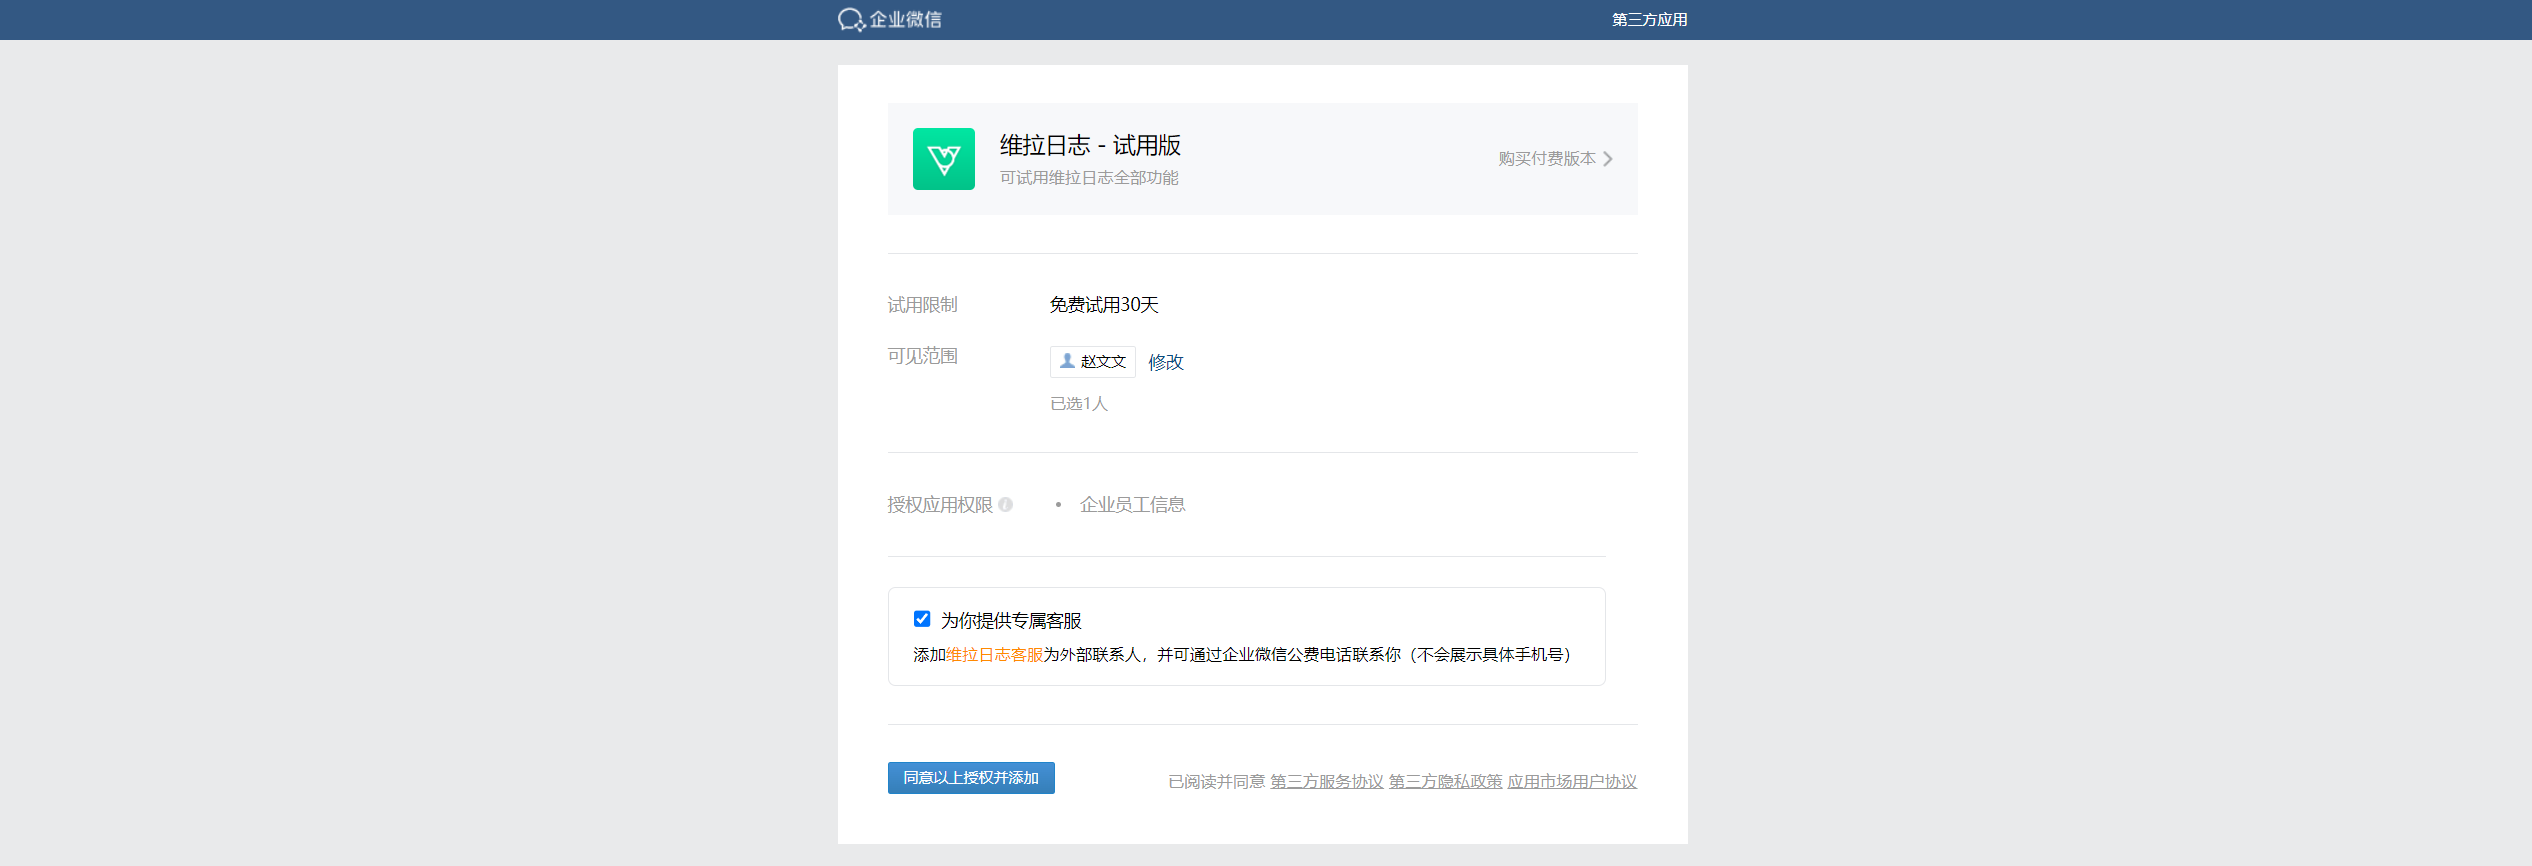The height and width of the screenshot is (866, 2532).
Task: Click the 可试用维拉日志全部功能 subtitle
Action: click(1089, 178)
